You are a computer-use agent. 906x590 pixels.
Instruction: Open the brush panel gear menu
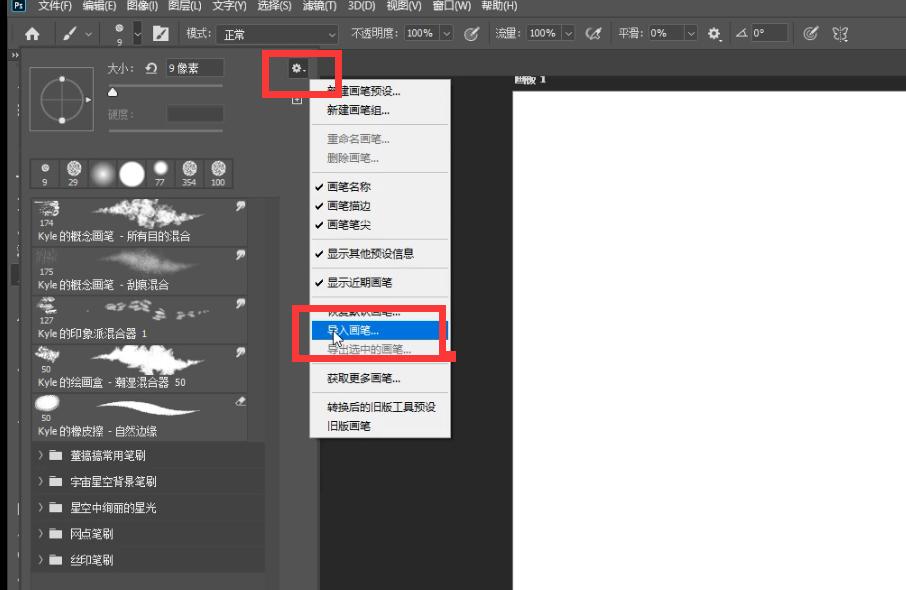(x=296, y=70)
